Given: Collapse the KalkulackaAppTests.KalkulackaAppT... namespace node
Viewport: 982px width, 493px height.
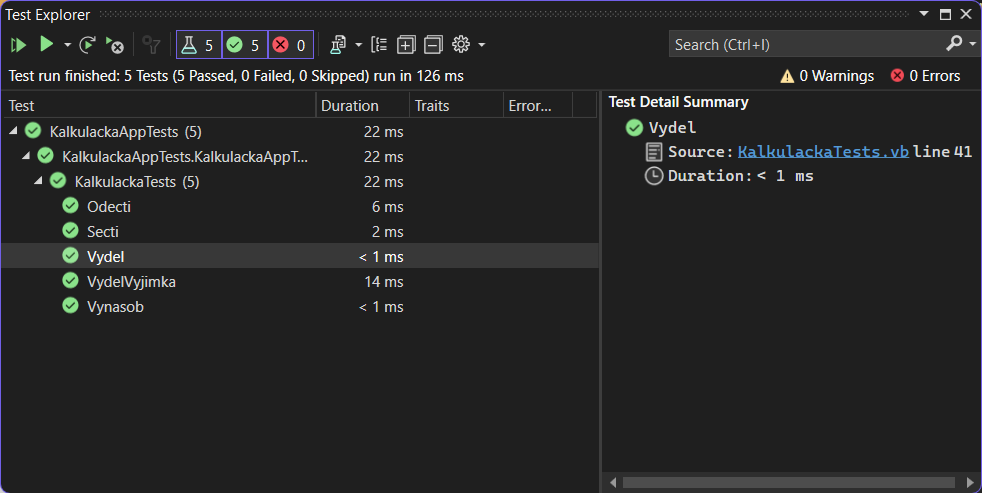Looking at the screenshot, I should click(26, 156).
